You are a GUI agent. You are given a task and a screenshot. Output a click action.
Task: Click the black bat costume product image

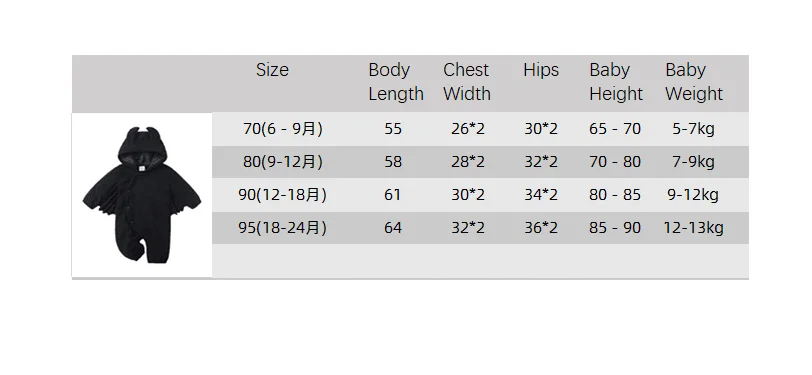pos(142,195)
